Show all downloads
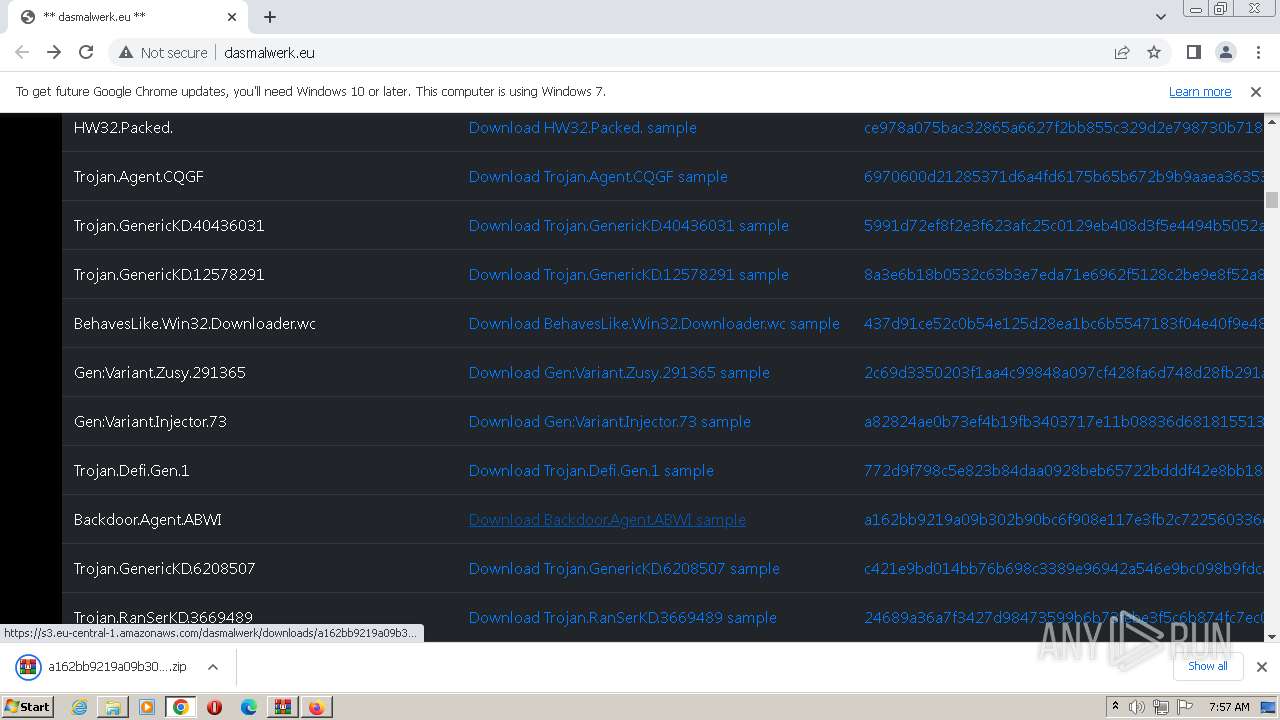The width and height of the screenshot is (1280, 720). click(x=1207, y=666)
